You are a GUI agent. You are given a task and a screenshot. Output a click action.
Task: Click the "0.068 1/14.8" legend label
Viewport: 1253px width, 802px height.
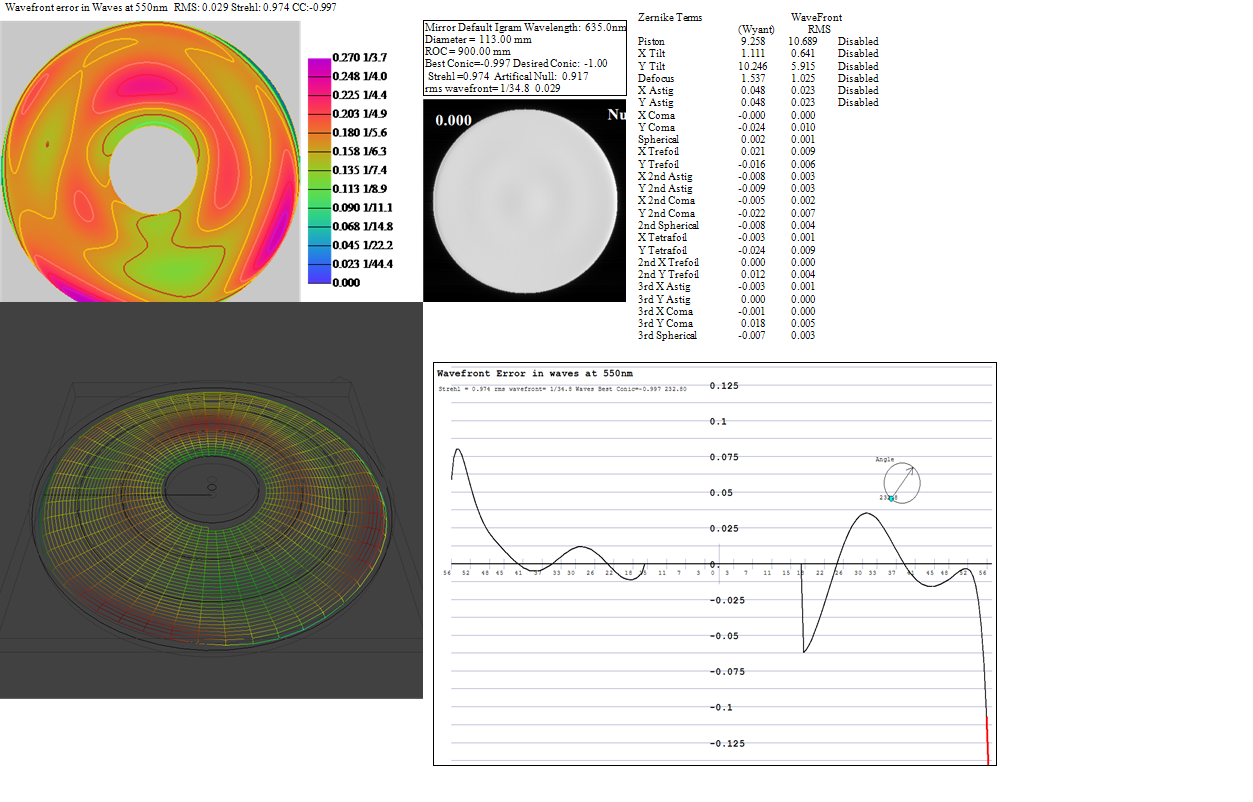[x=362, y=226]
